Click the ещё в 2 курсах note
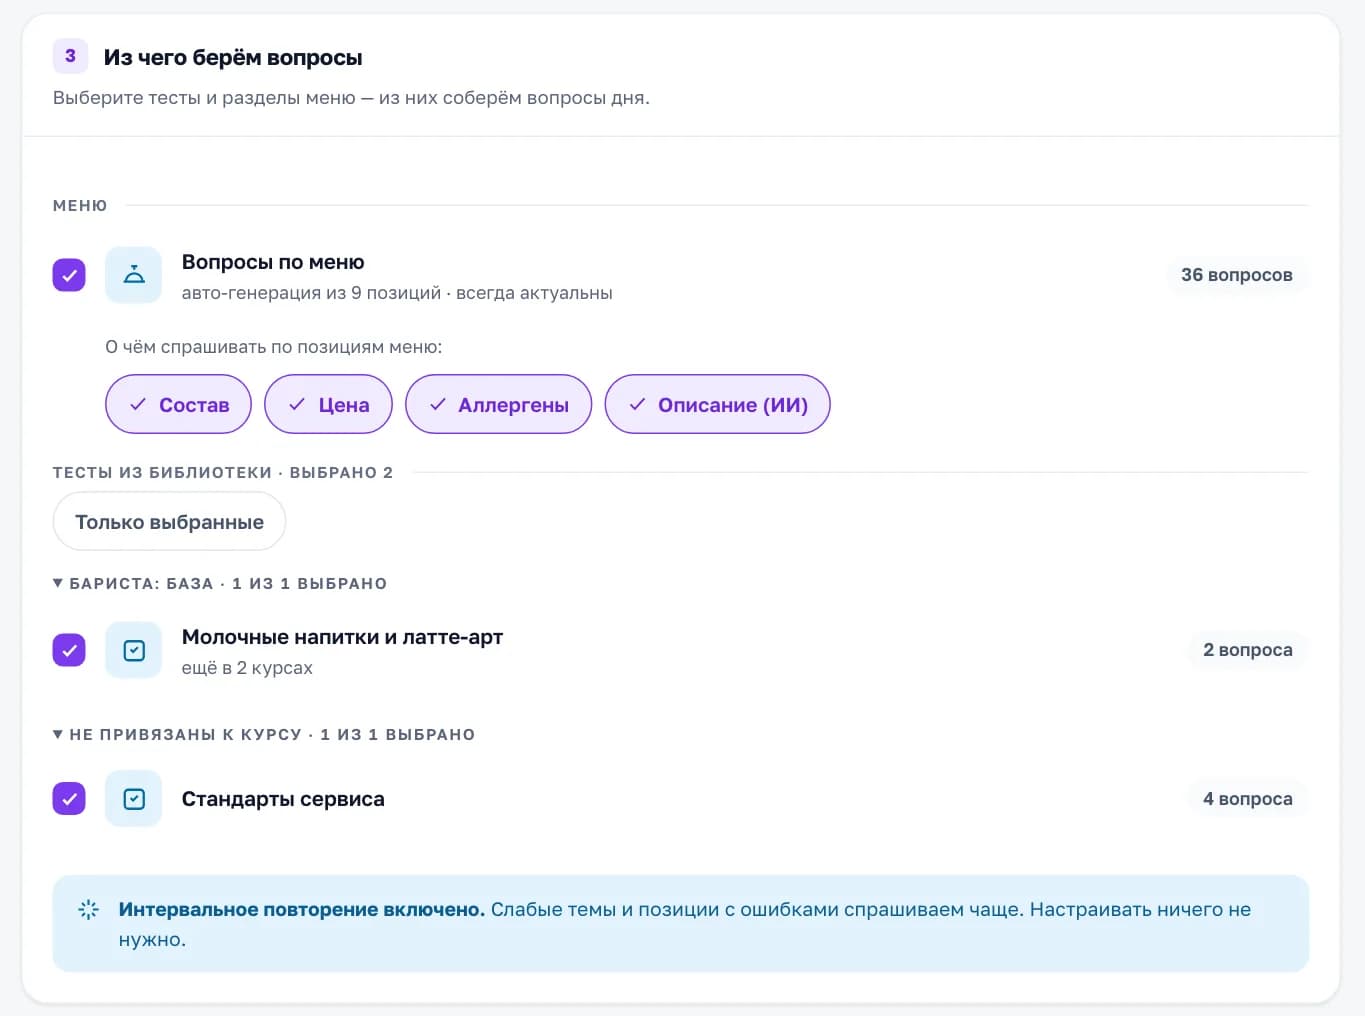 tap(247, 668)
